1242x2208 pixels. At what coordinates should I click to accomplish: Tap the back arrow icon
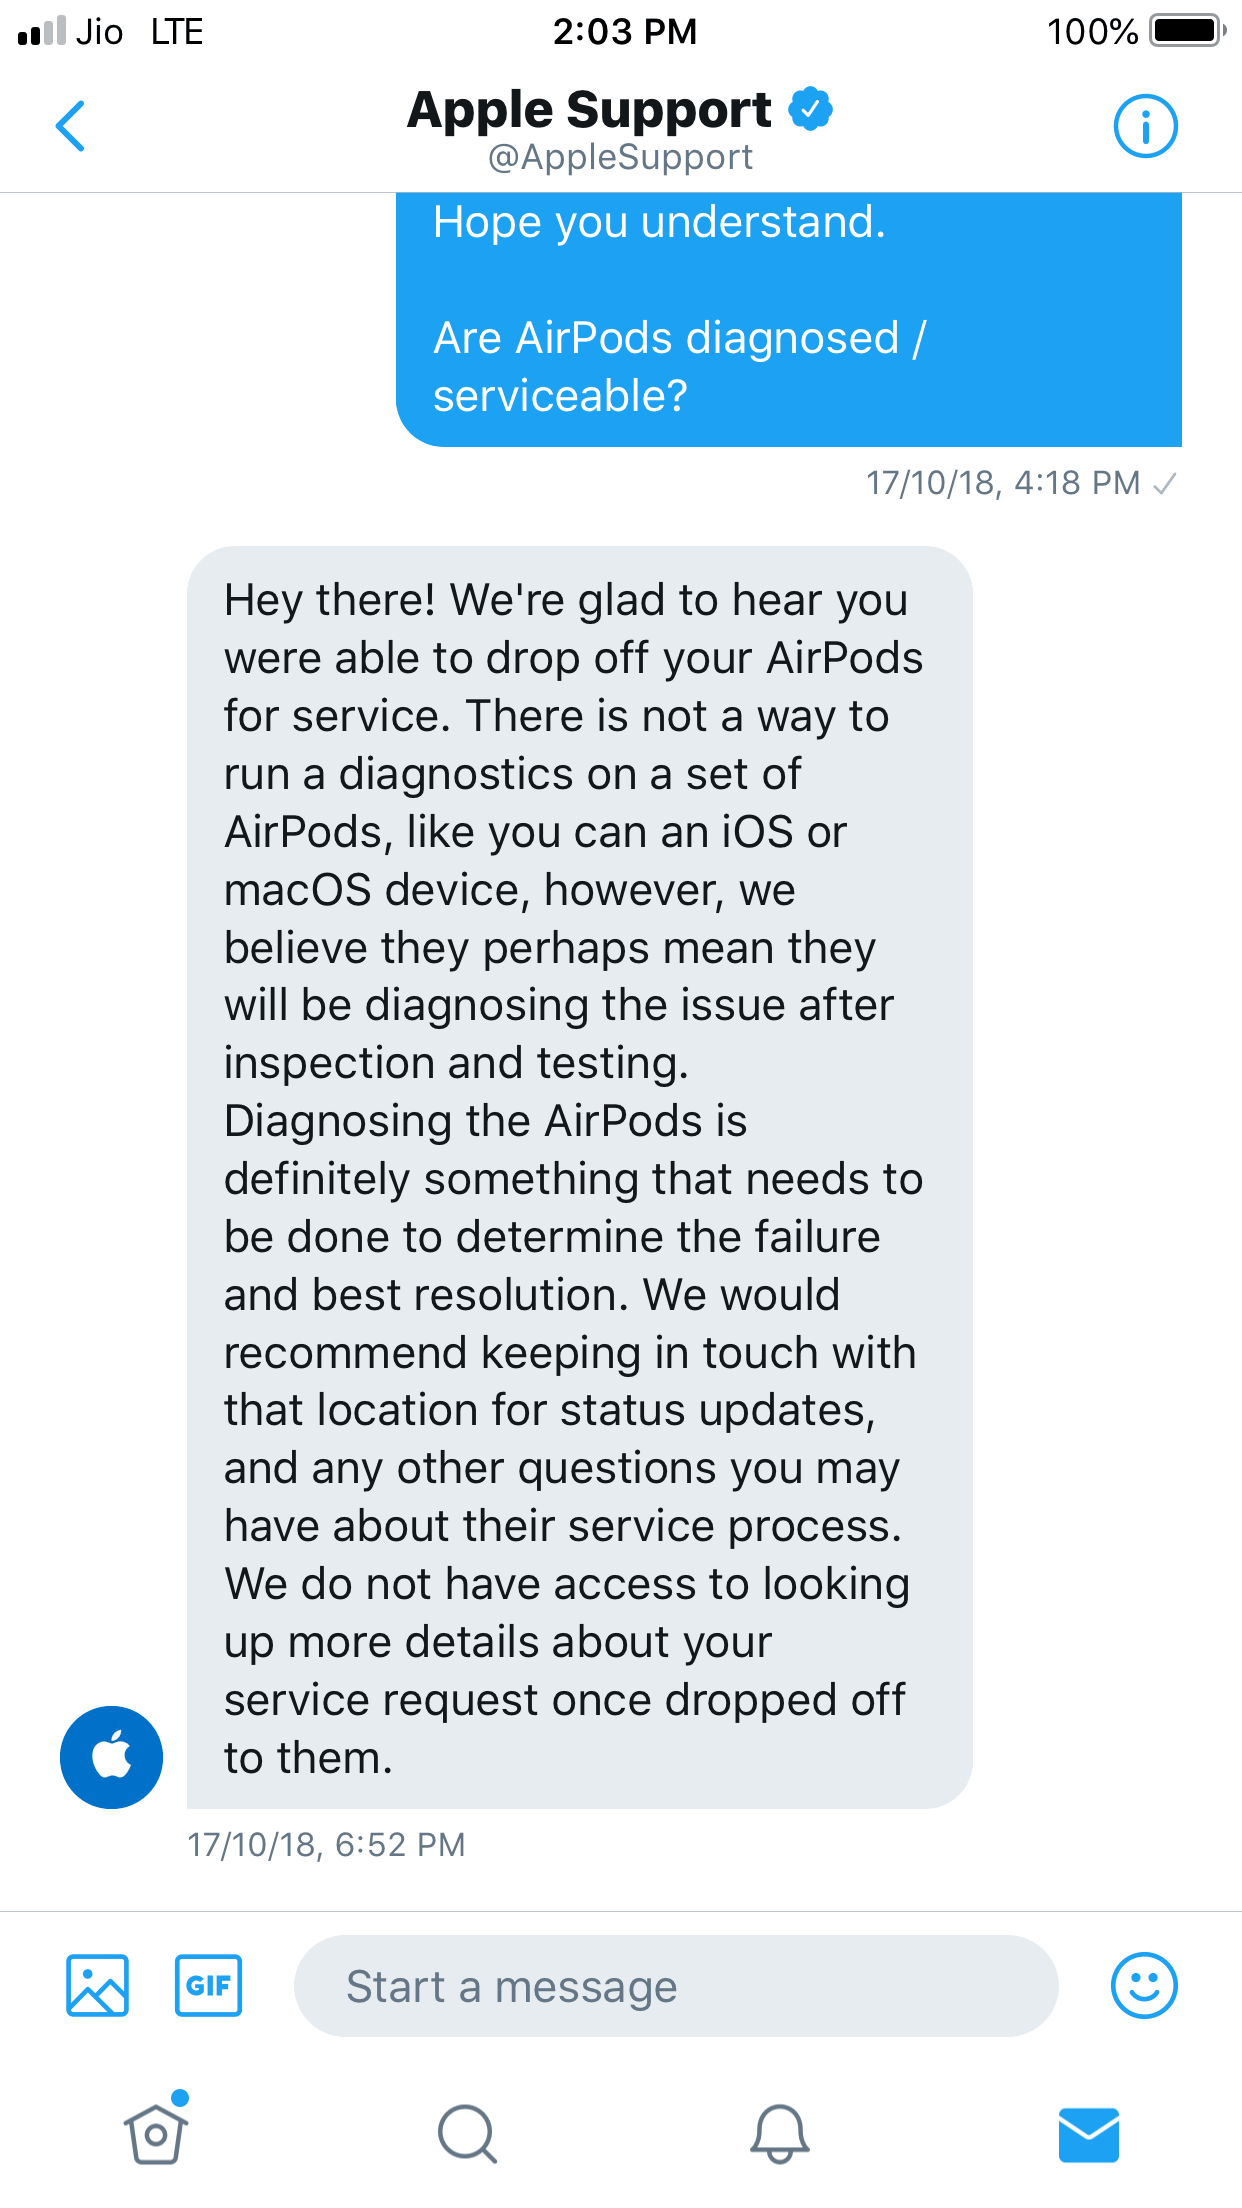click(x=71, y=127)
